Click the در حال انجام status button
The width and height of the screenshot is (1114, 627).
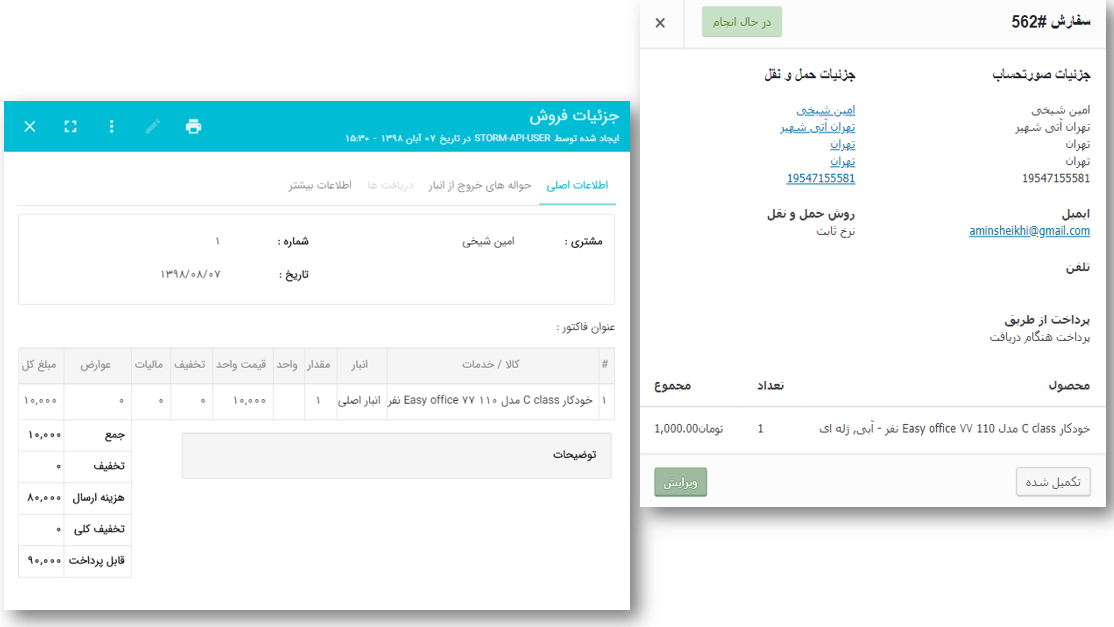tap(742, 22)
